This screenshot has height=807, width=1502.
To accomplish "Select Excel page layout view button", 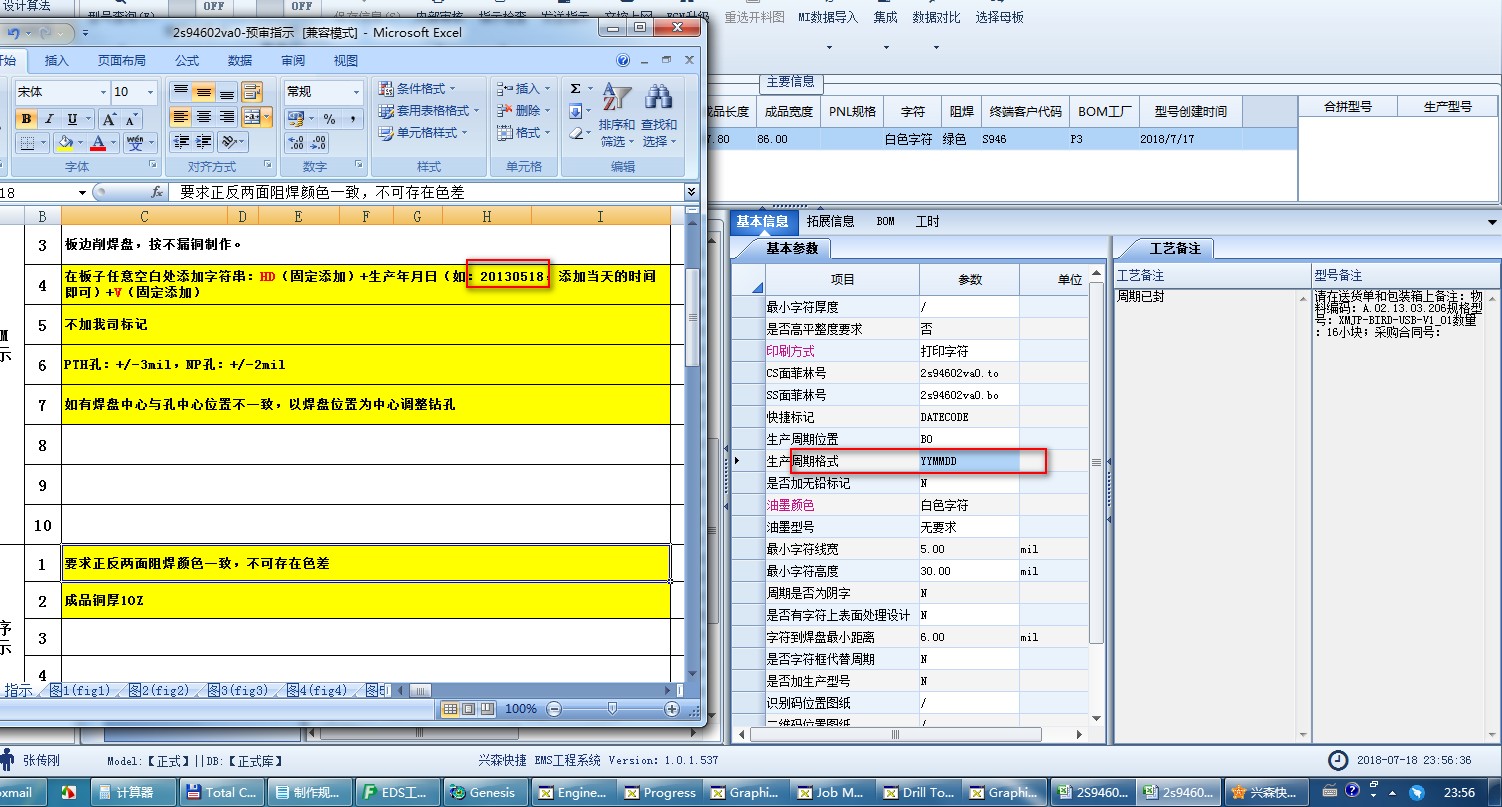I will pyautogui.click(x=468, y=709).
